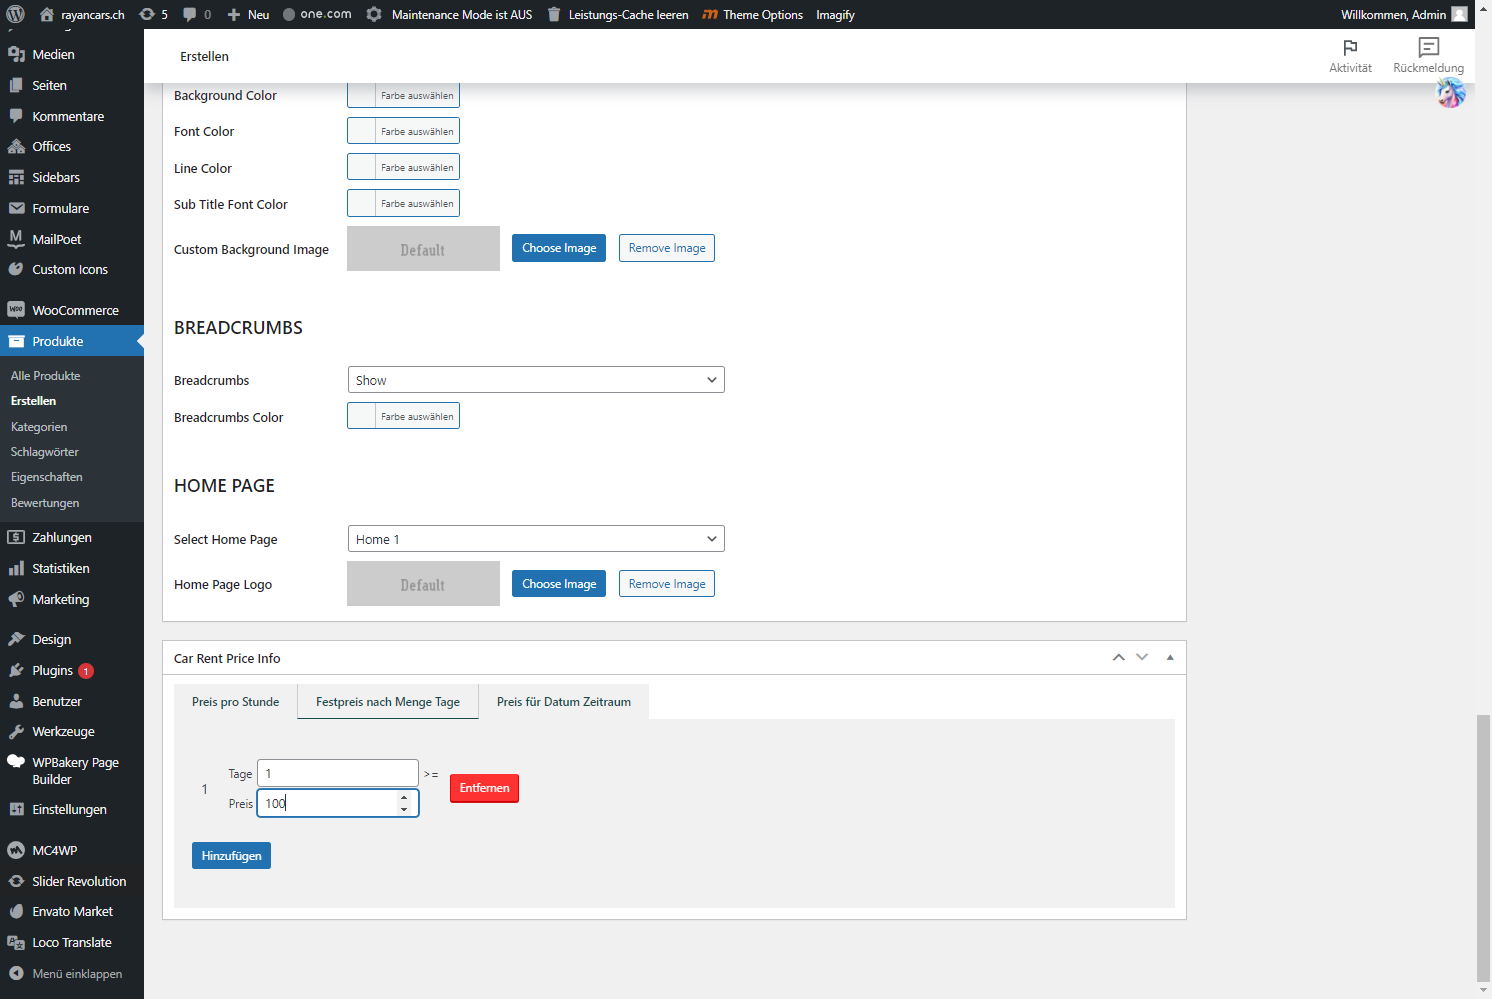Click Choose Image for Custom Background Image
1492x999 pixels.
[559, 248]
